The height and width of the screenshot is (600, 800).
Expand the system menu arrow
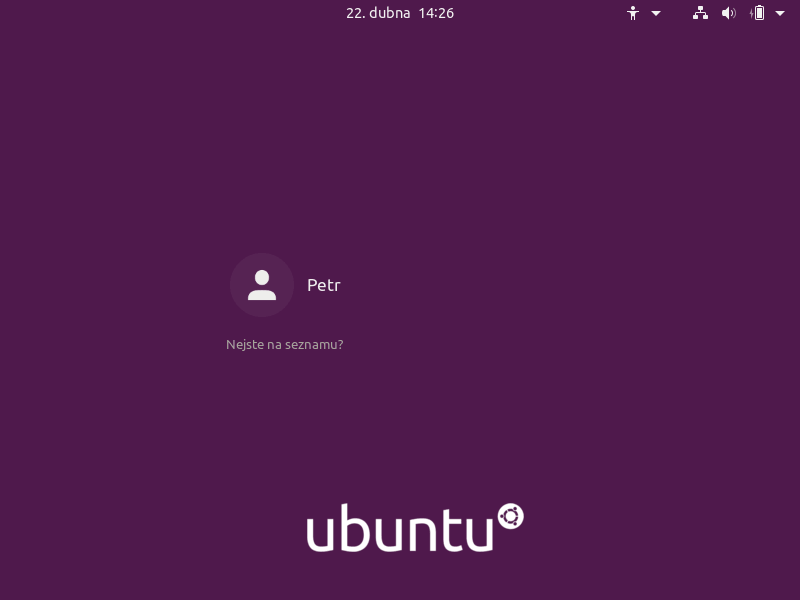780,14
